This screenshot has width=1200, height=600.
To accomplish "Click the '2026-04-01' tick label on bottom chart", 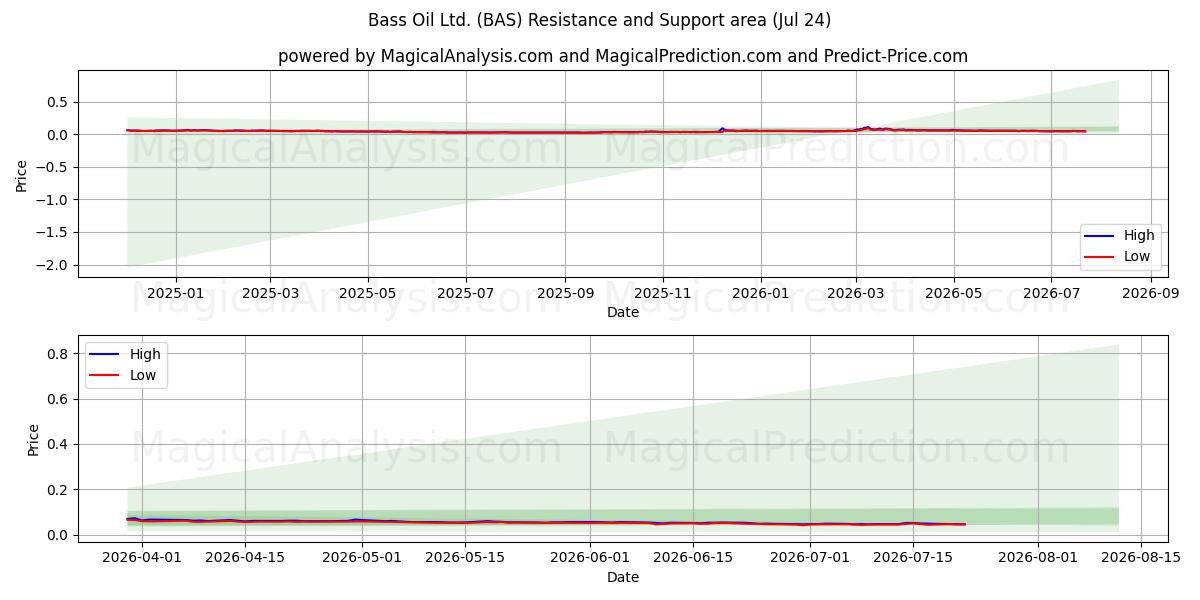I will coord(141,558).
